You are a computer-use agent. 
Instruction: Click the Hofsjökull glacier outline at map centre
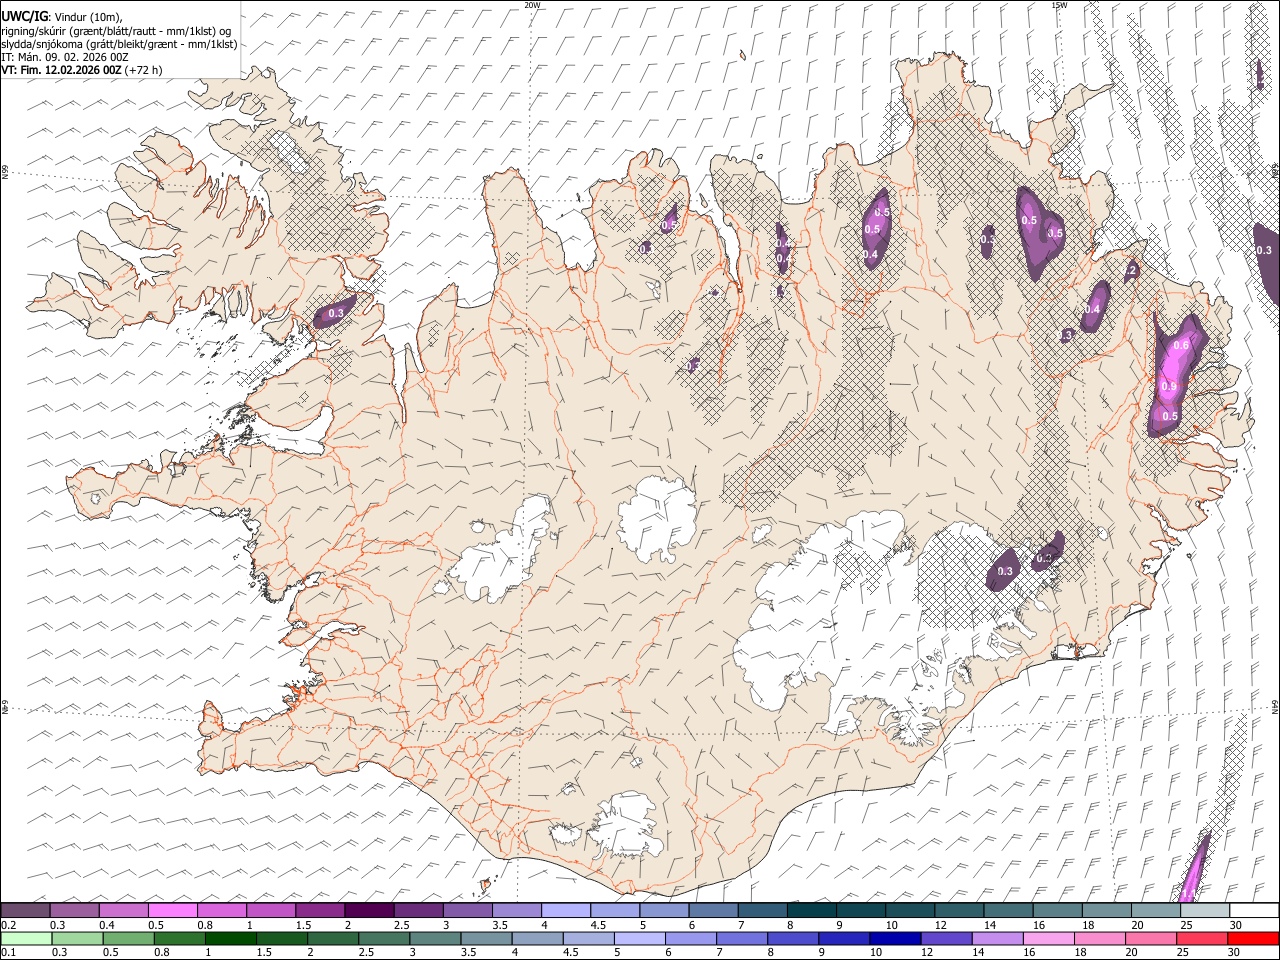[x=657, y=519]
